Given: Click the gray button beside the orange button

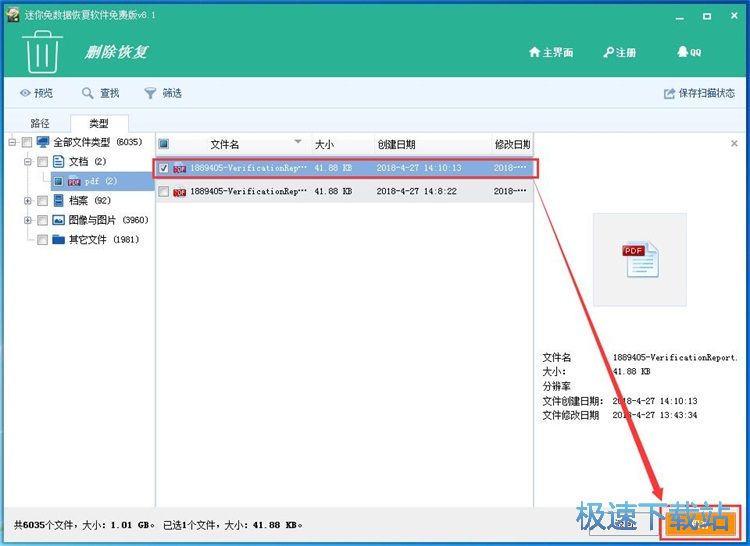Looking at the screenshot, I should pyautogui.click(x=625, y=523).
